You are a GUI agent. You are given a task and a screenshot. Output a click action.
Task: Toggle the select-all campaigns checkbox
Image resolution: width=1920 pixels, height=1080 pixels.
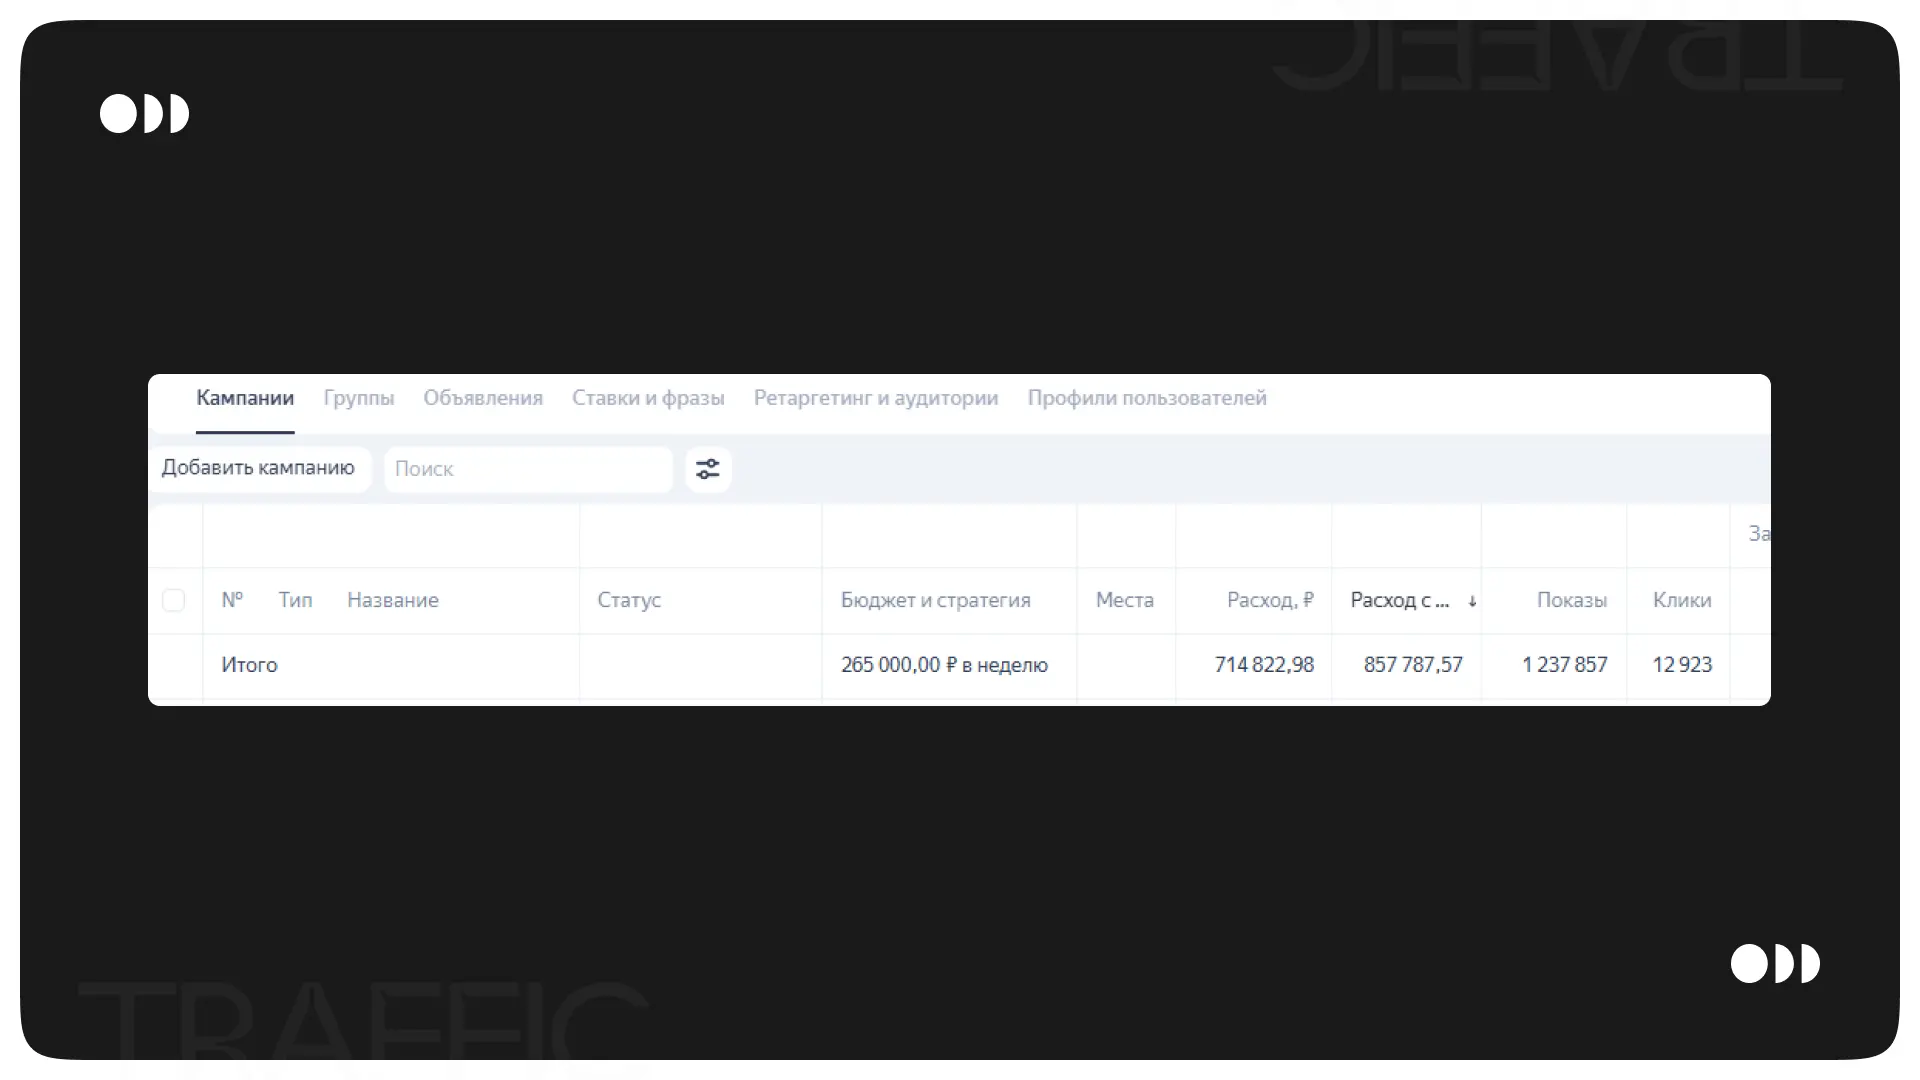click(x=174, y=600)
